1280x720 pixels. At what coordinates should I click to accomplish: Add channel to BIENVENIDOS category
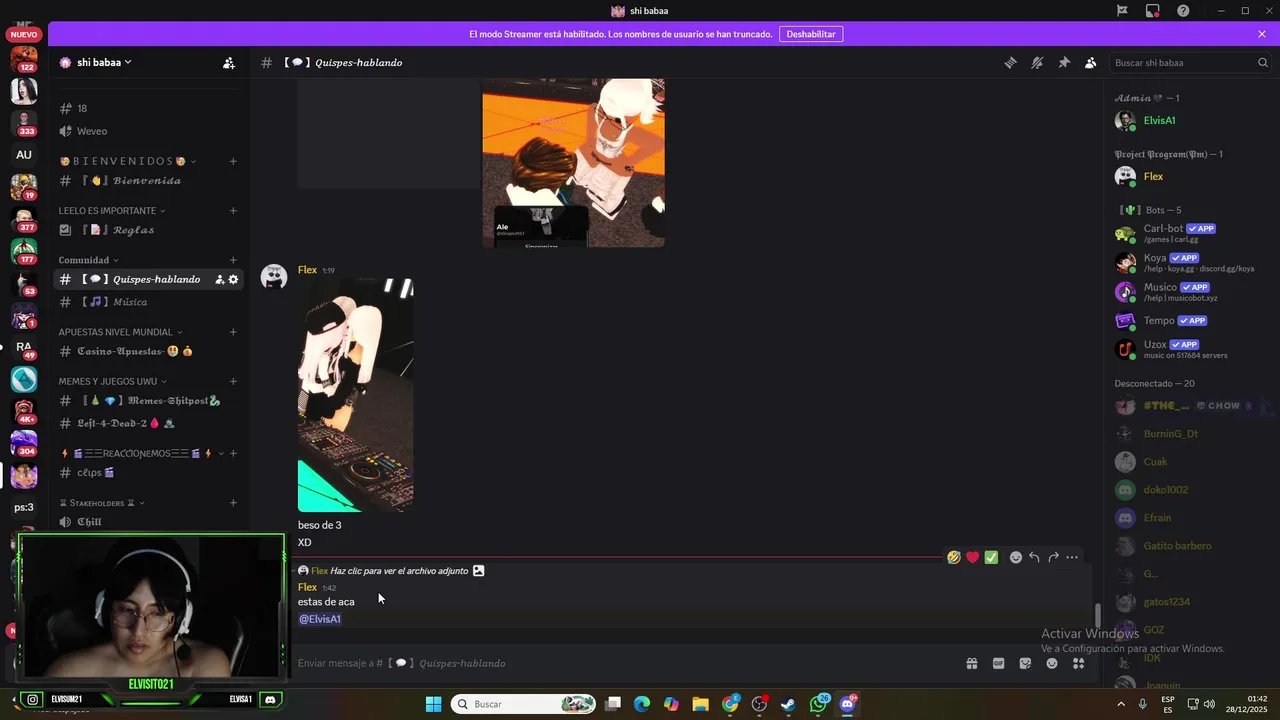(233, 161)
